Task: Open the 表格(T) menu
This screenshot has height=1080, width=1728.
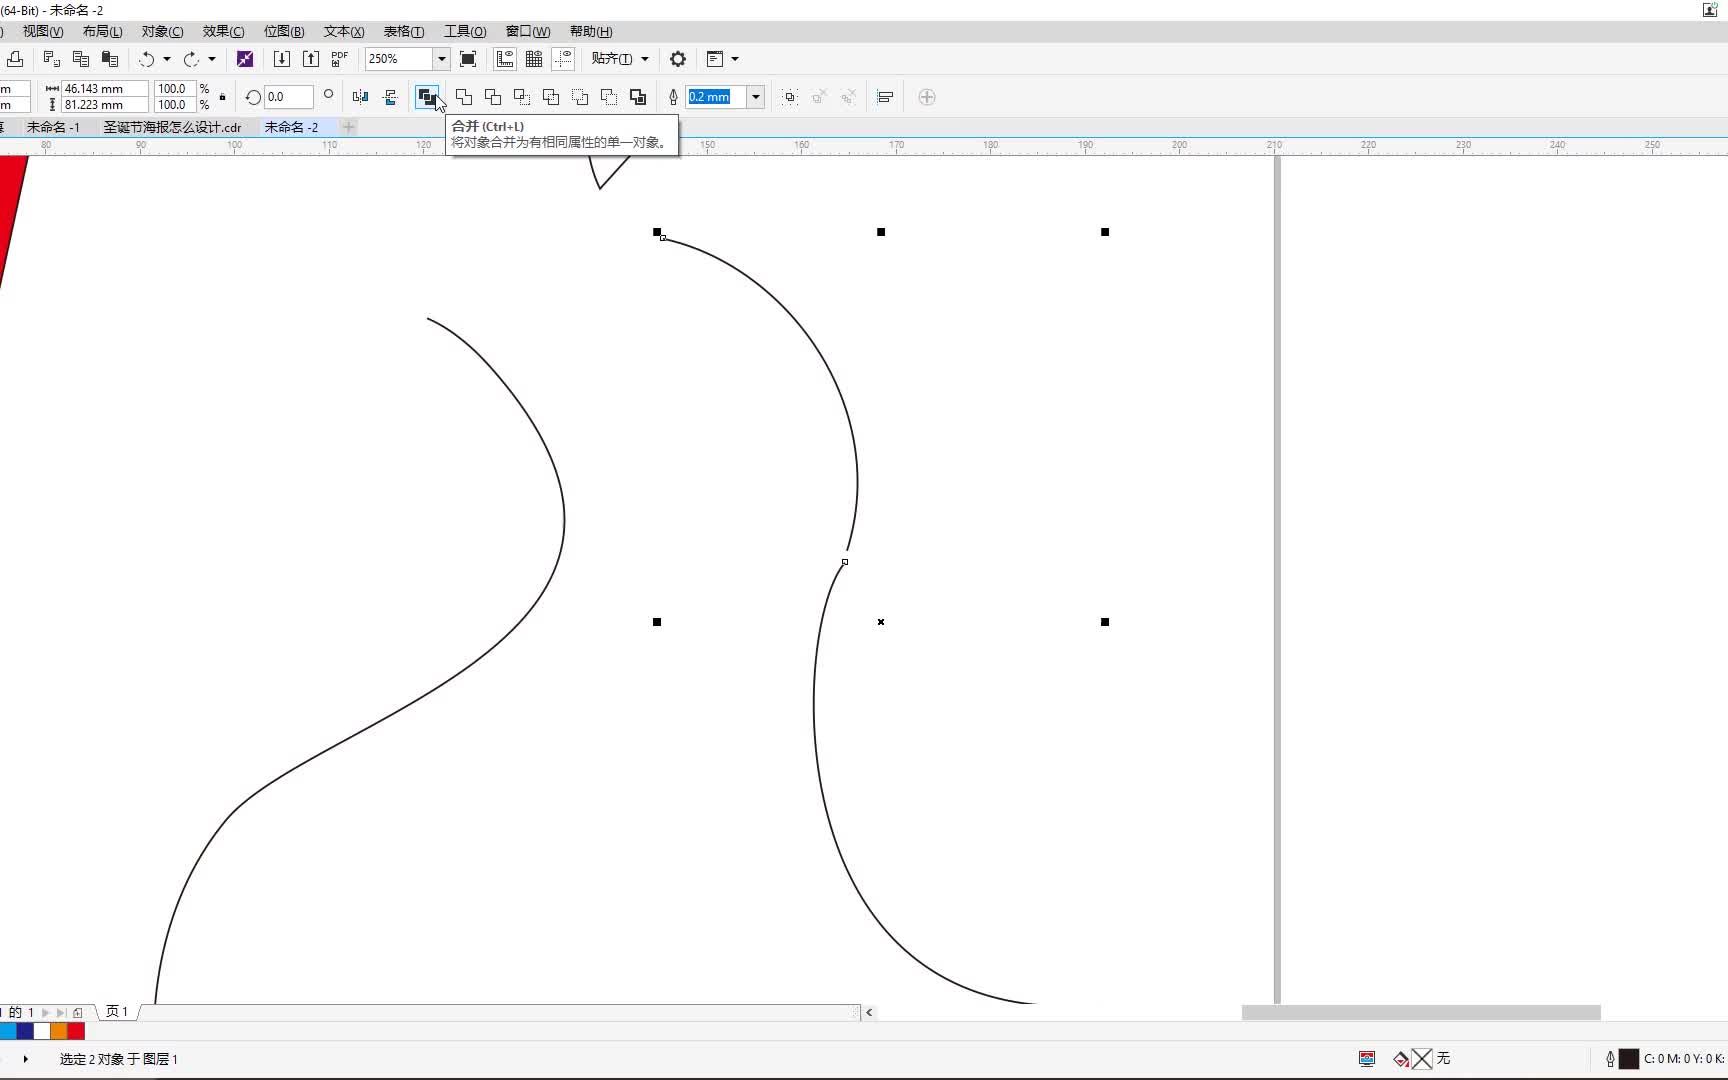Action: 404,32
